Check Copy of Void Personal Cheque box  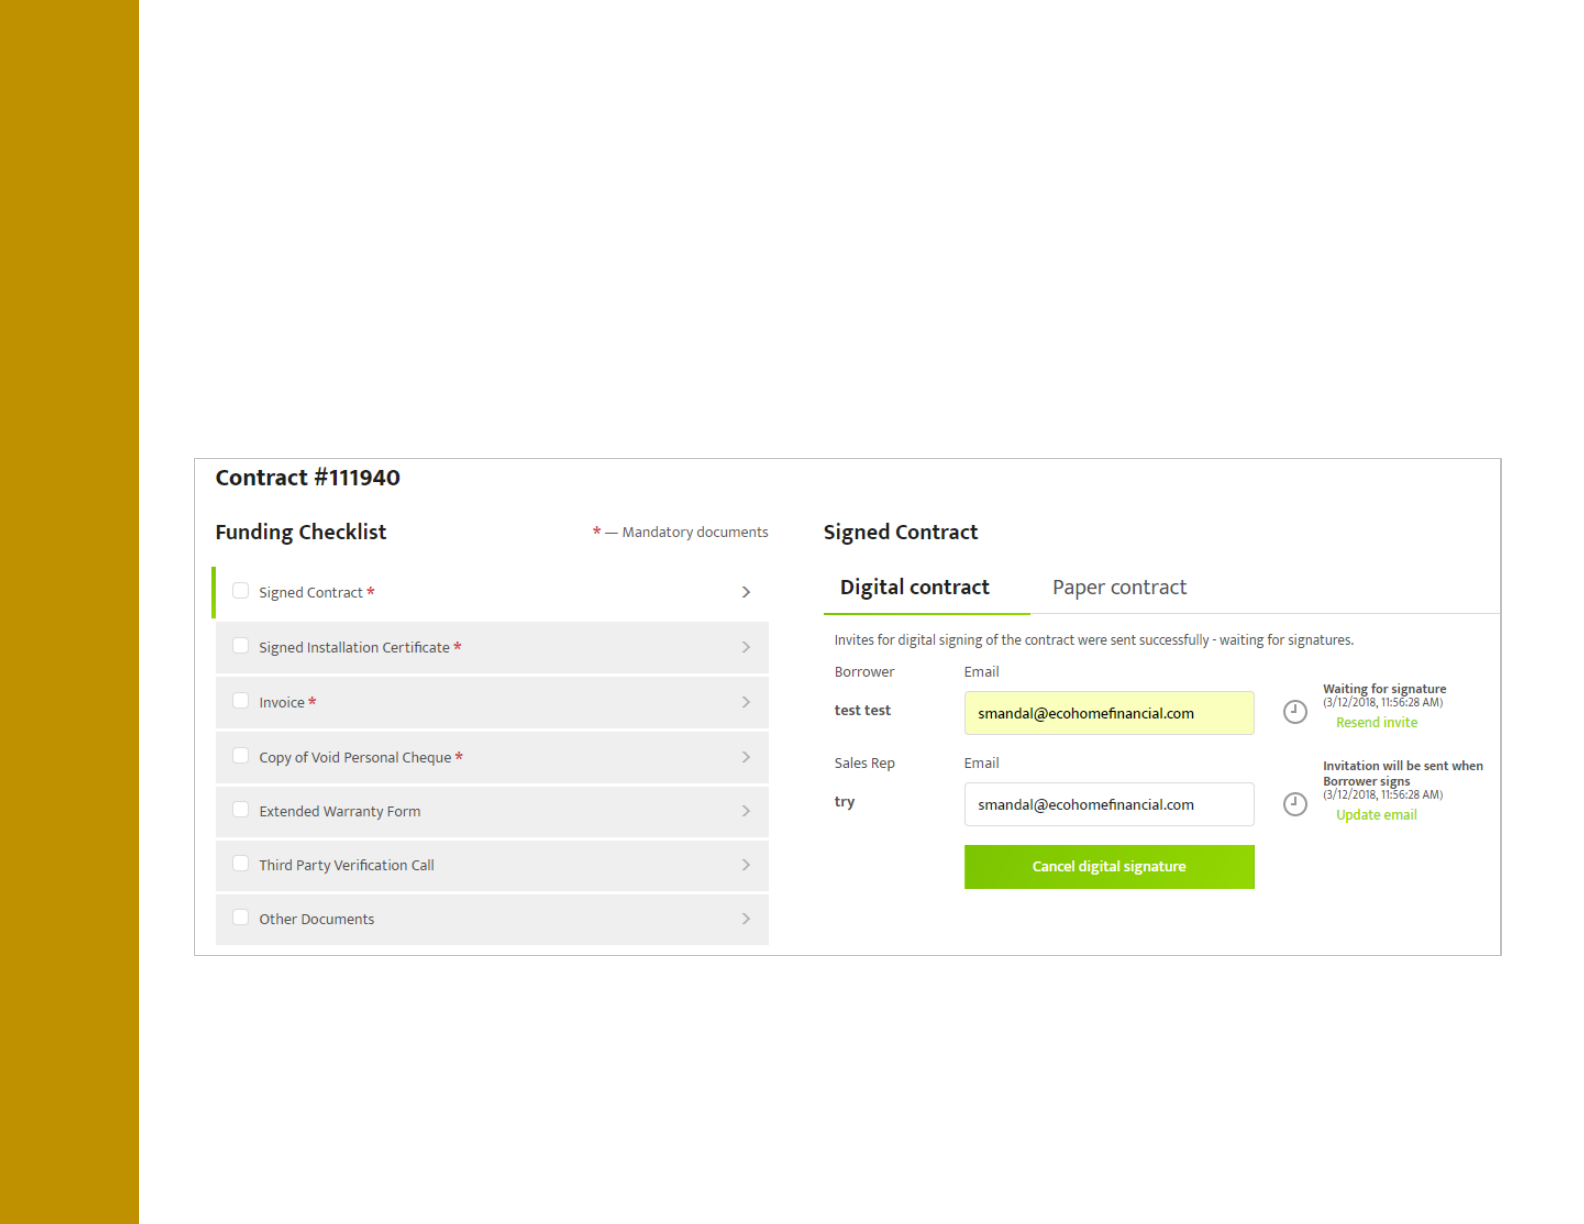click(x=241, y=756)
